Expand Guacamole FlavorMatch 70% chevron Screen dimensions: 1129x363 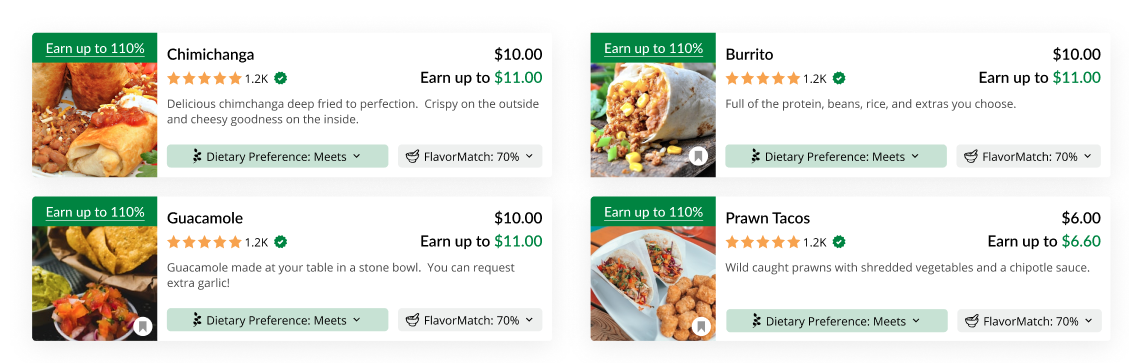tap(529, 320)
